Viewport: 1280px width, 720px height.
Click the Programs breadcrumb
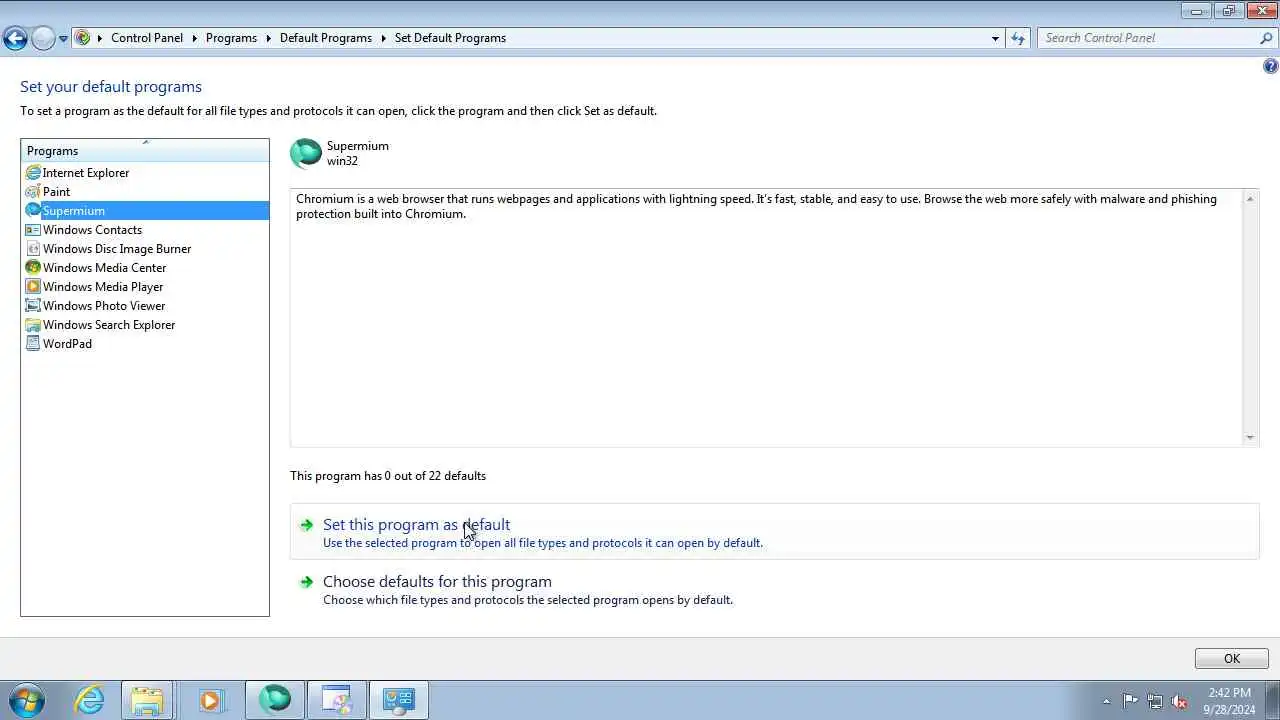231,38
